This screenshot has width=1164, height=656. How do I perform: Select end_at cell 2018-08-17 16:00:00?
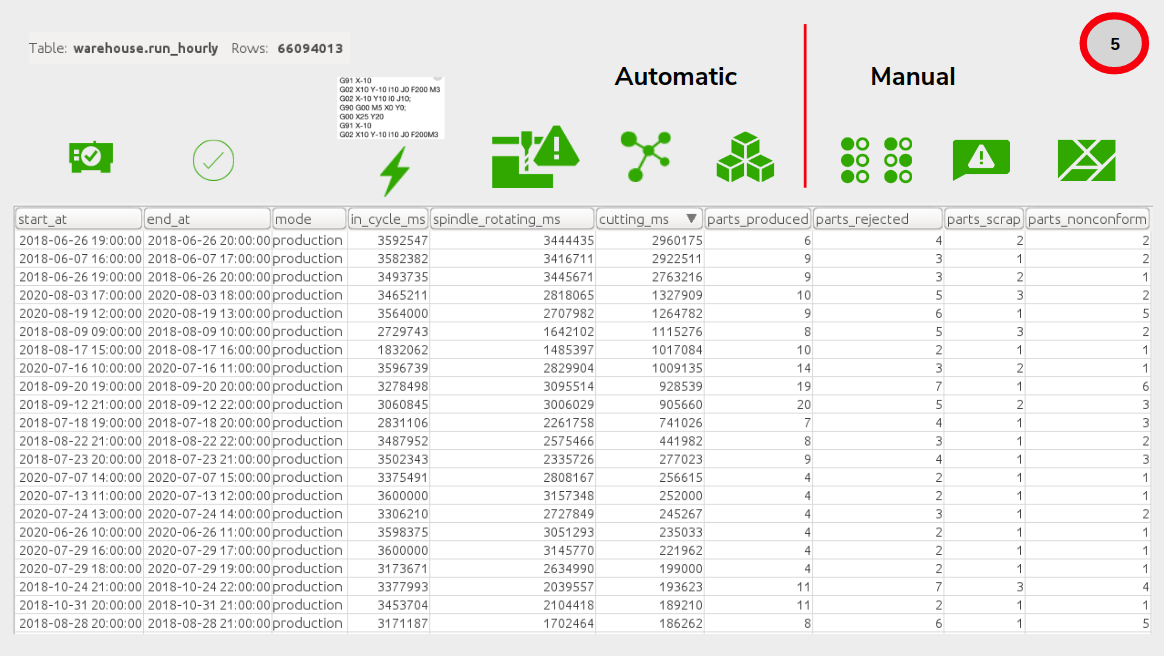point(208,350)
